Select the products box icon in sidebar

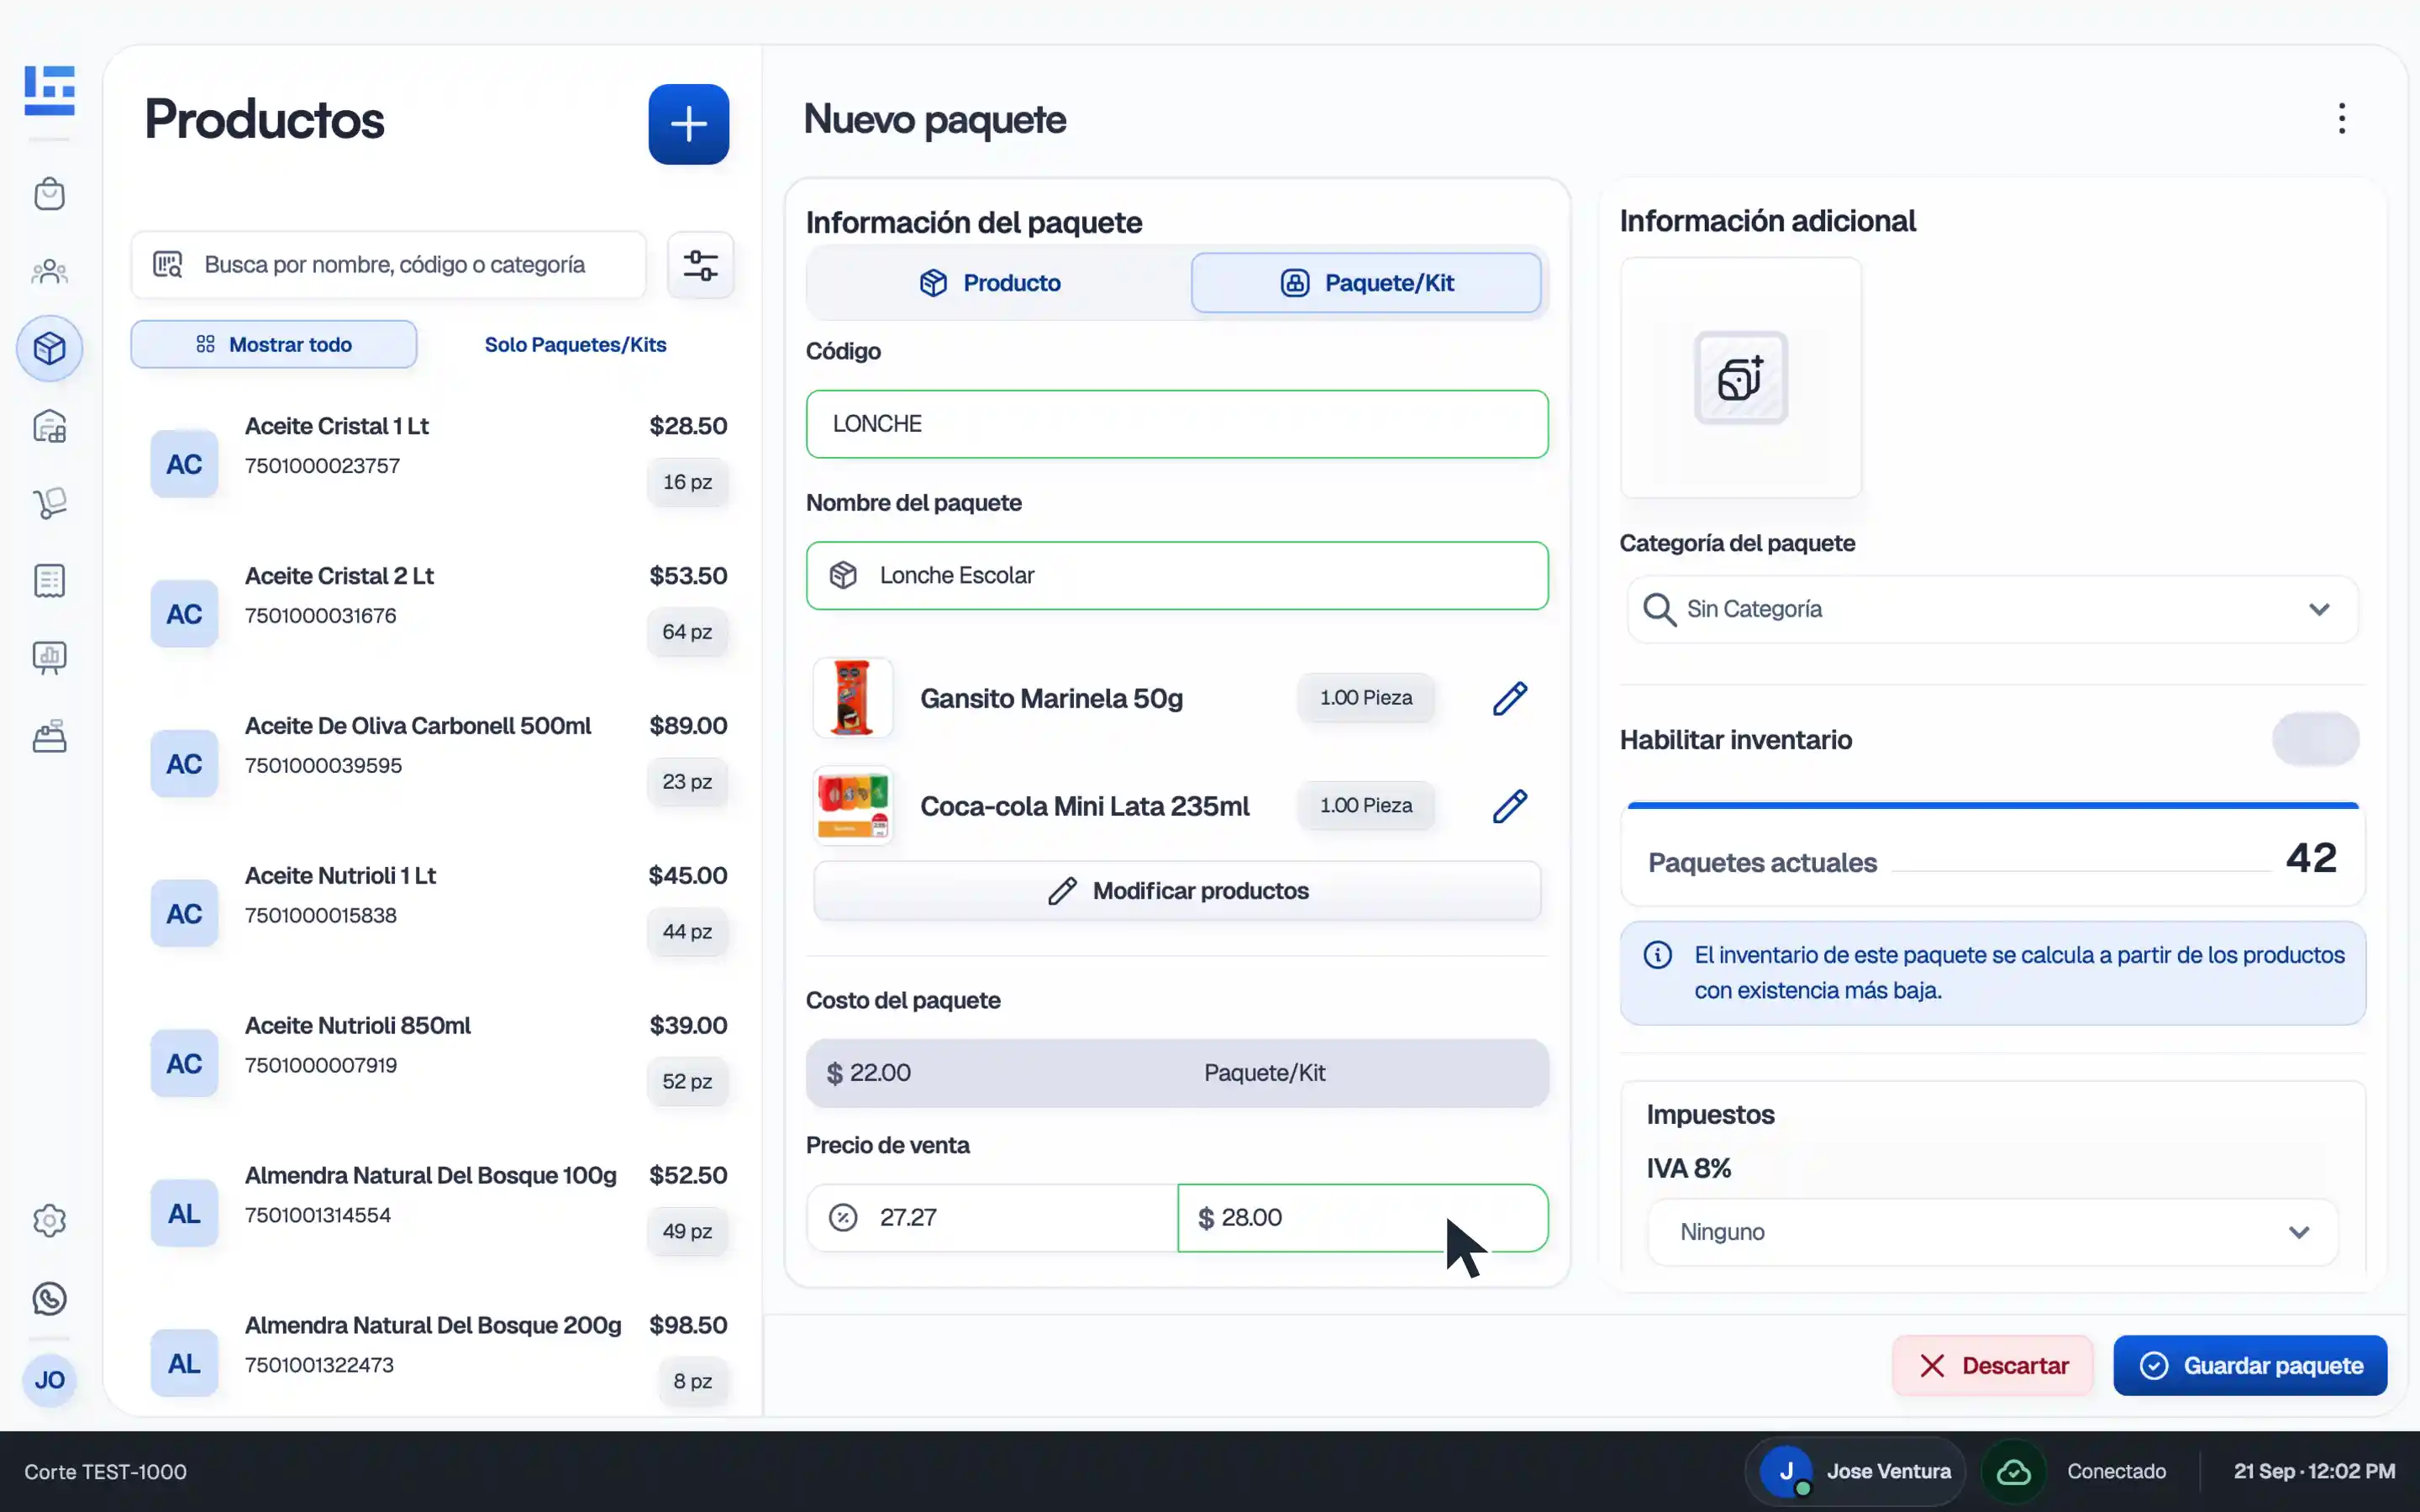coord(49,348)
